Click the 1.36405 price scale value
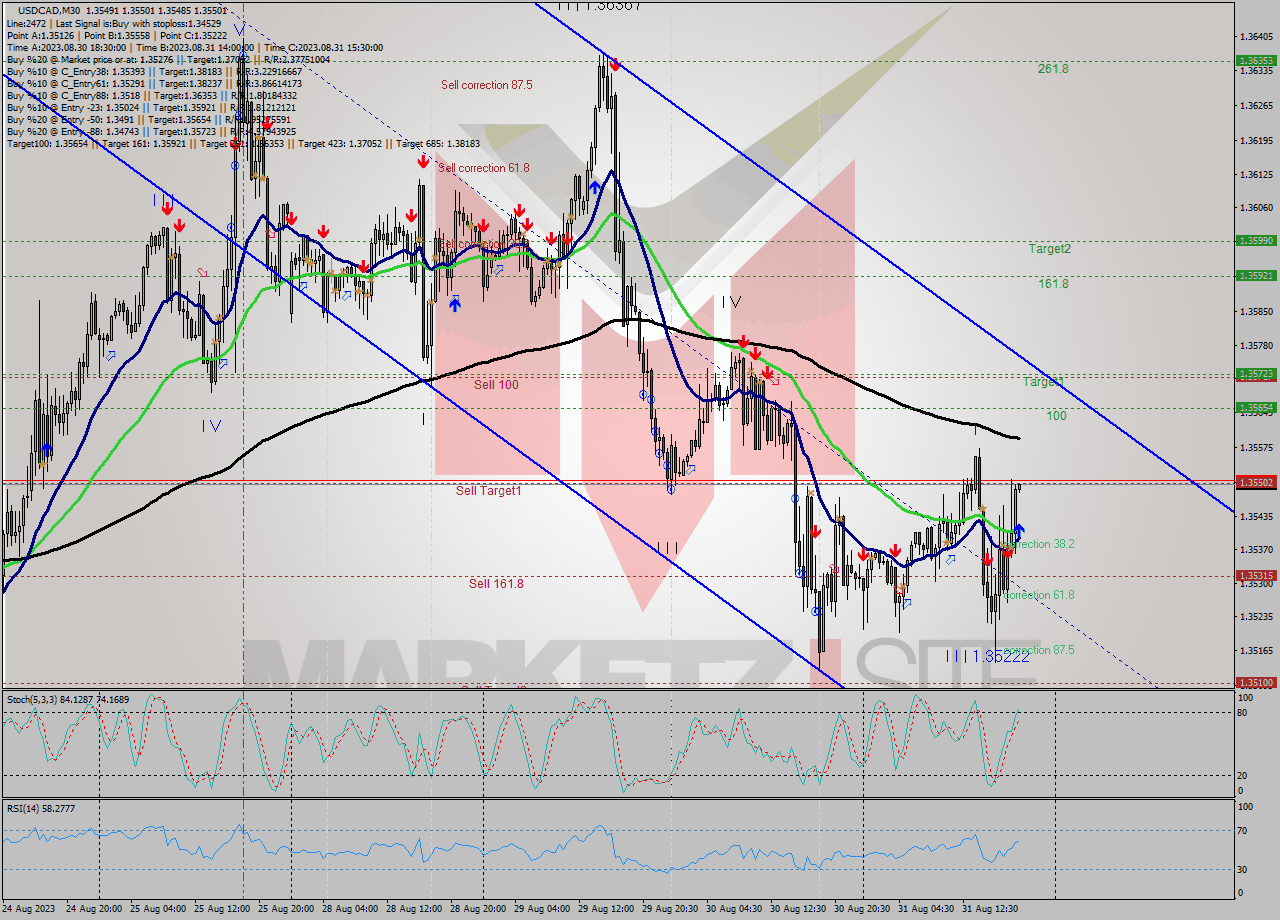This screenshot has width=1280, height=920. click(x=1256, y=37)
